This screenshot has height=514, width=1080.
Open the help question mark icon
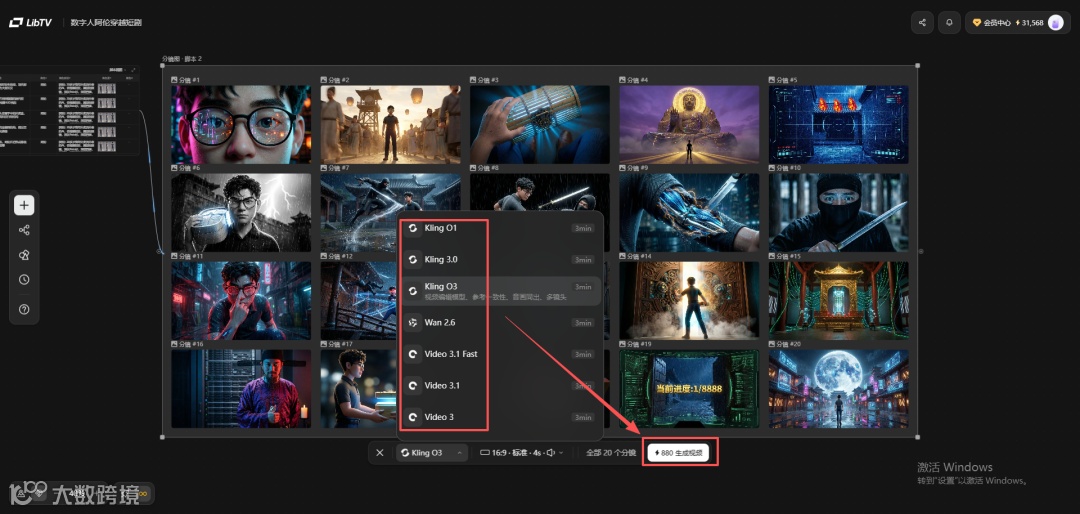[24, 309]
